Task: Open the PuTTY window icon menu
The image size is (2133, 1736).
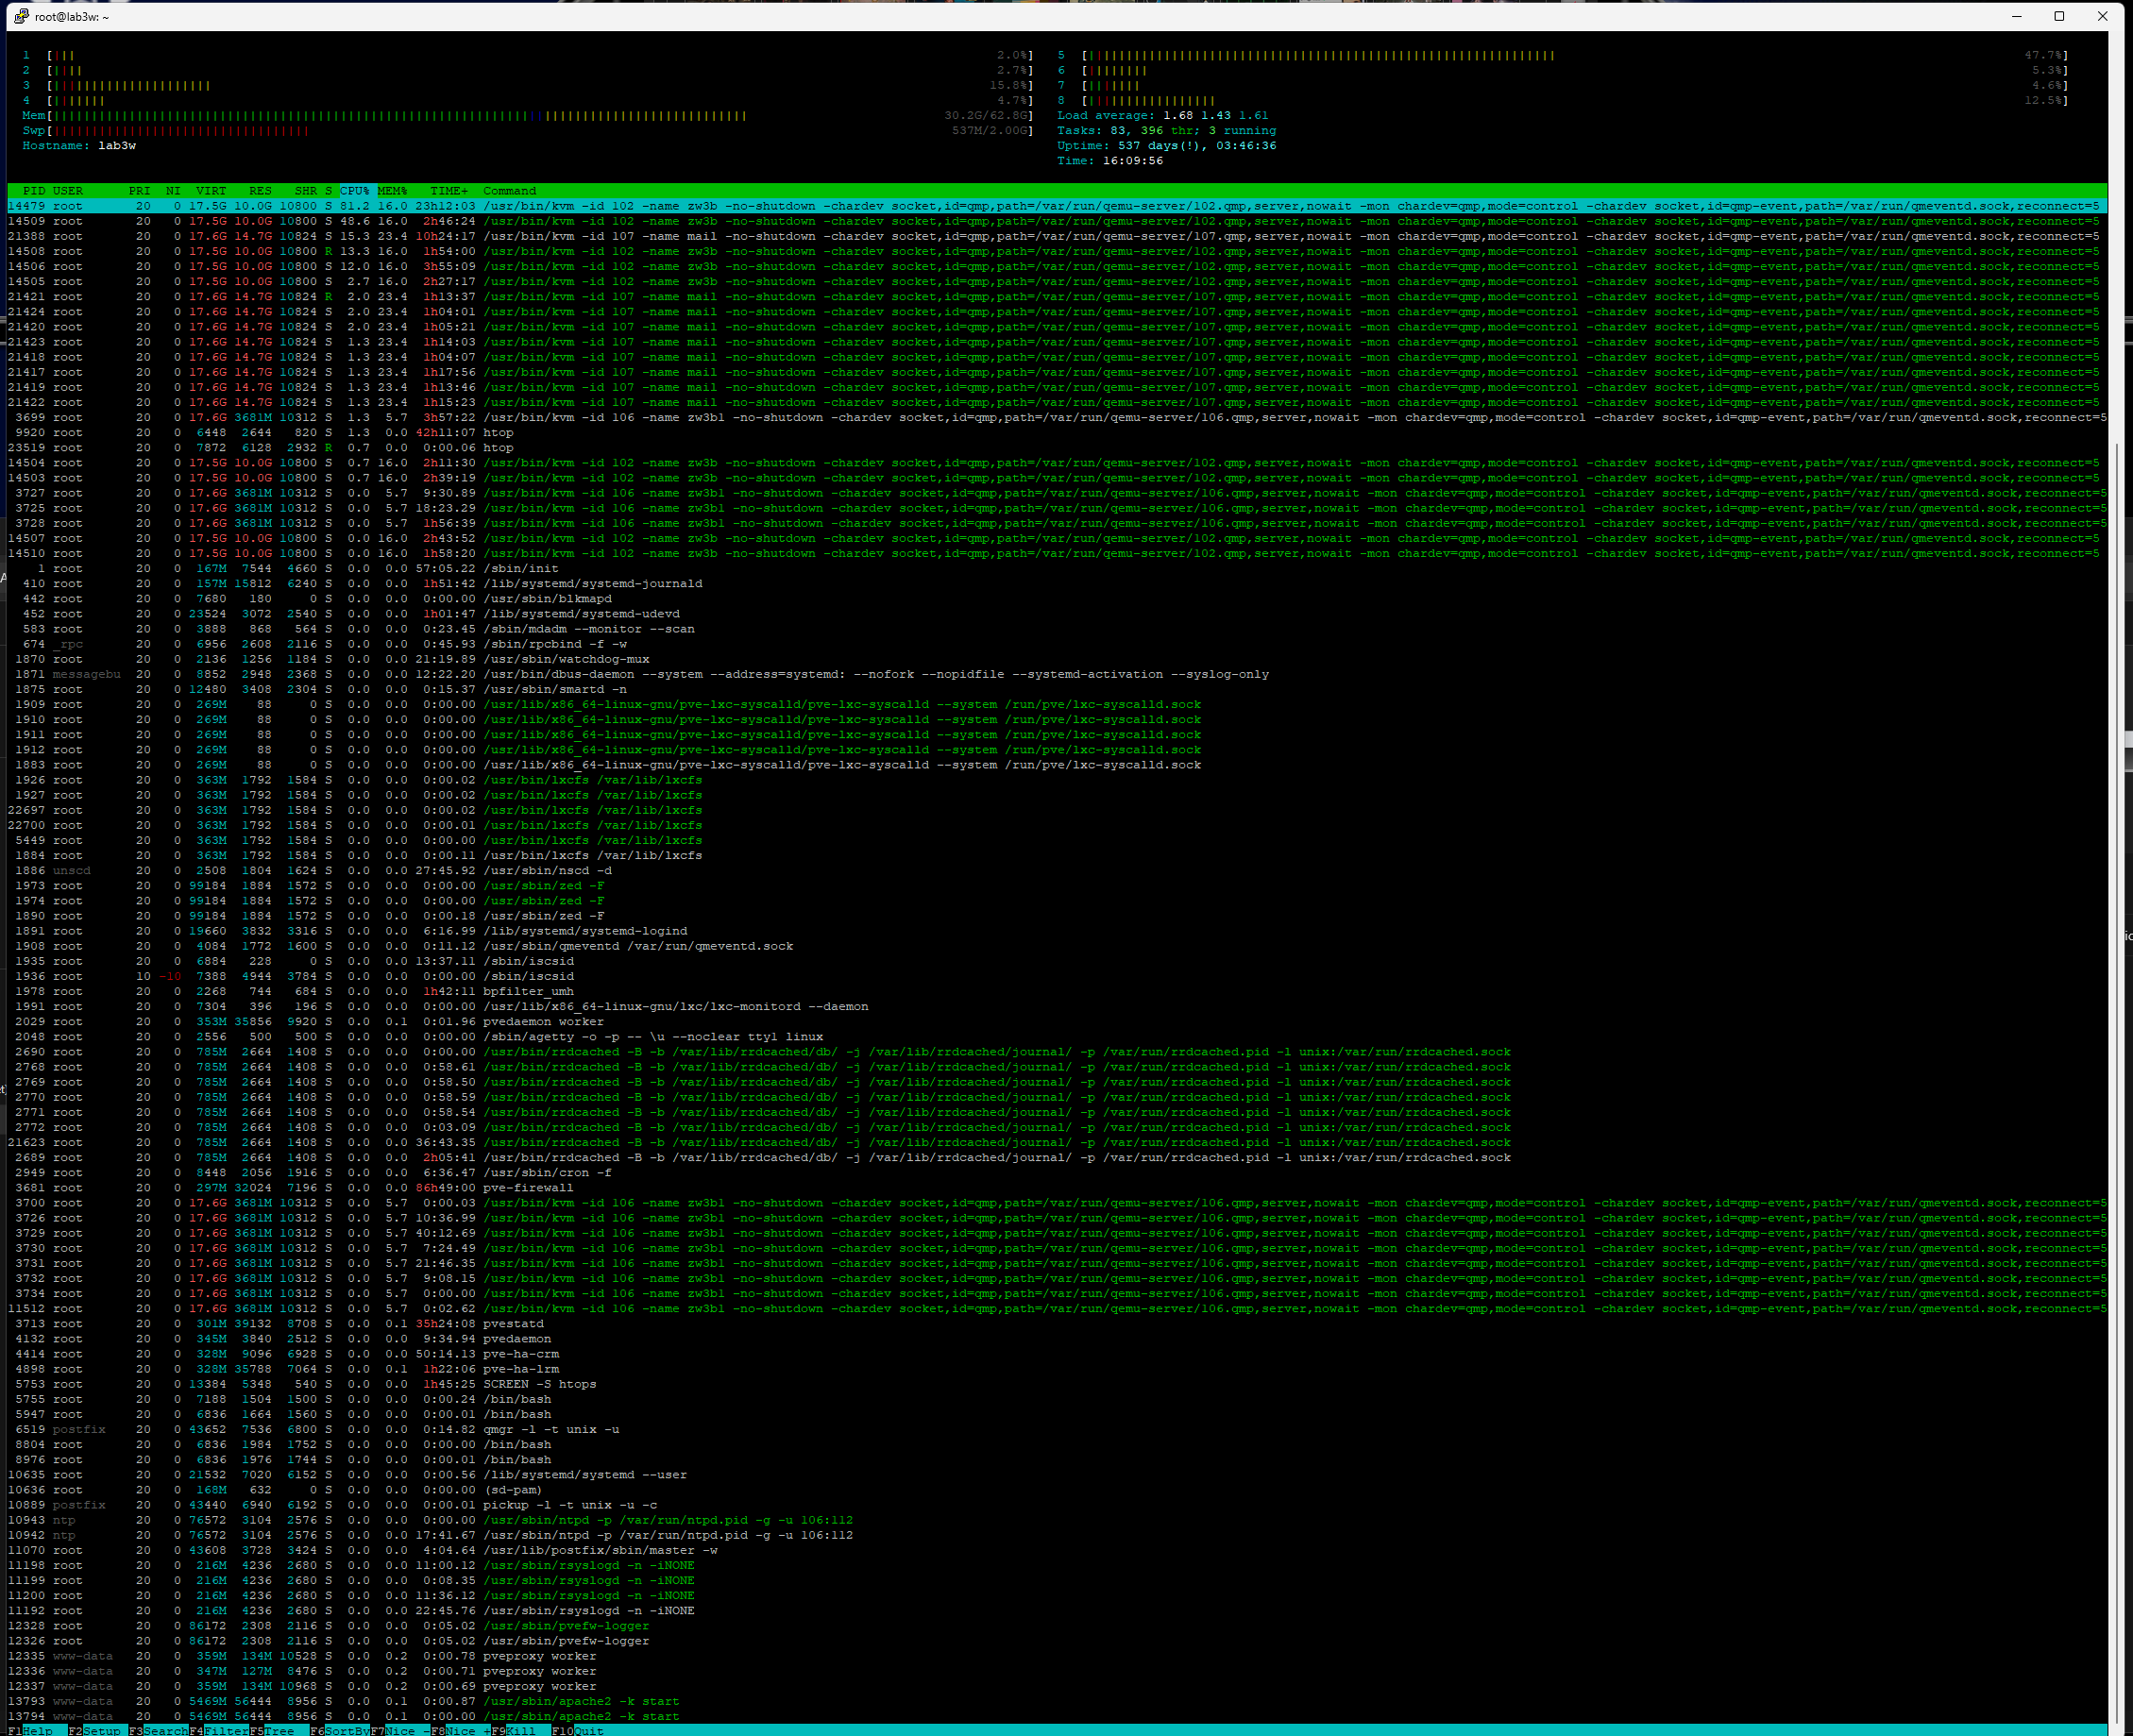Action: 20,16
